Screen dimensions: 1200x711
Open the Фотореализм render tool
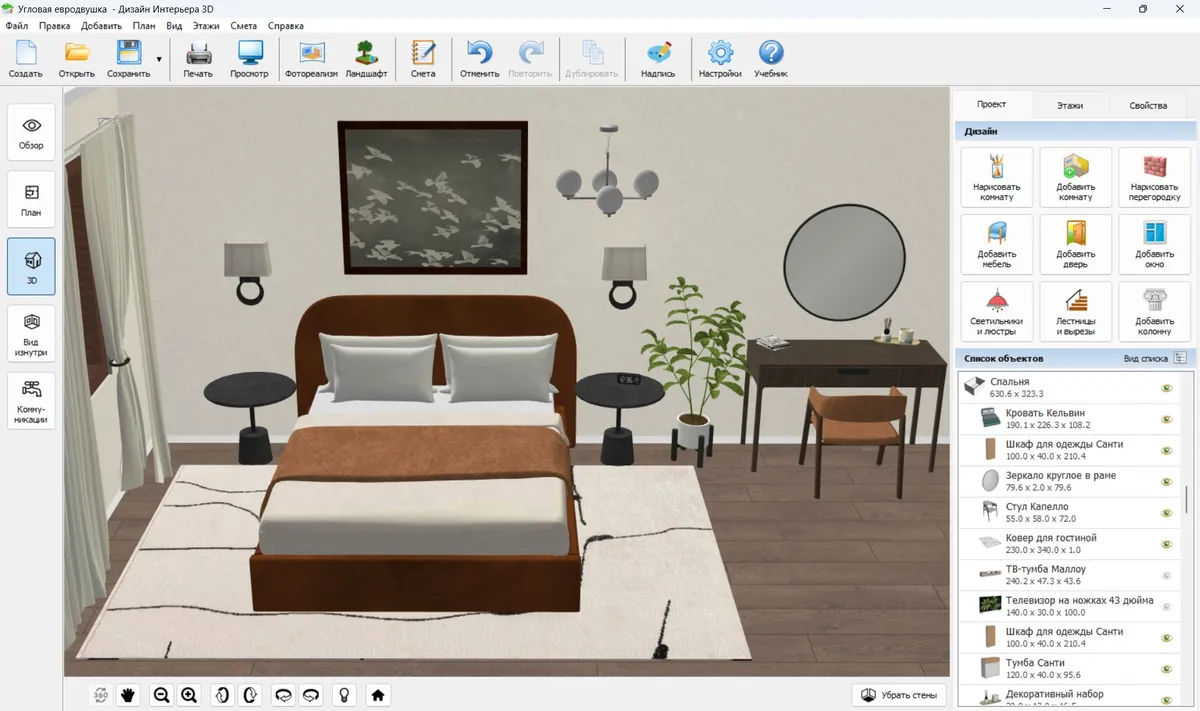(312, 59)
